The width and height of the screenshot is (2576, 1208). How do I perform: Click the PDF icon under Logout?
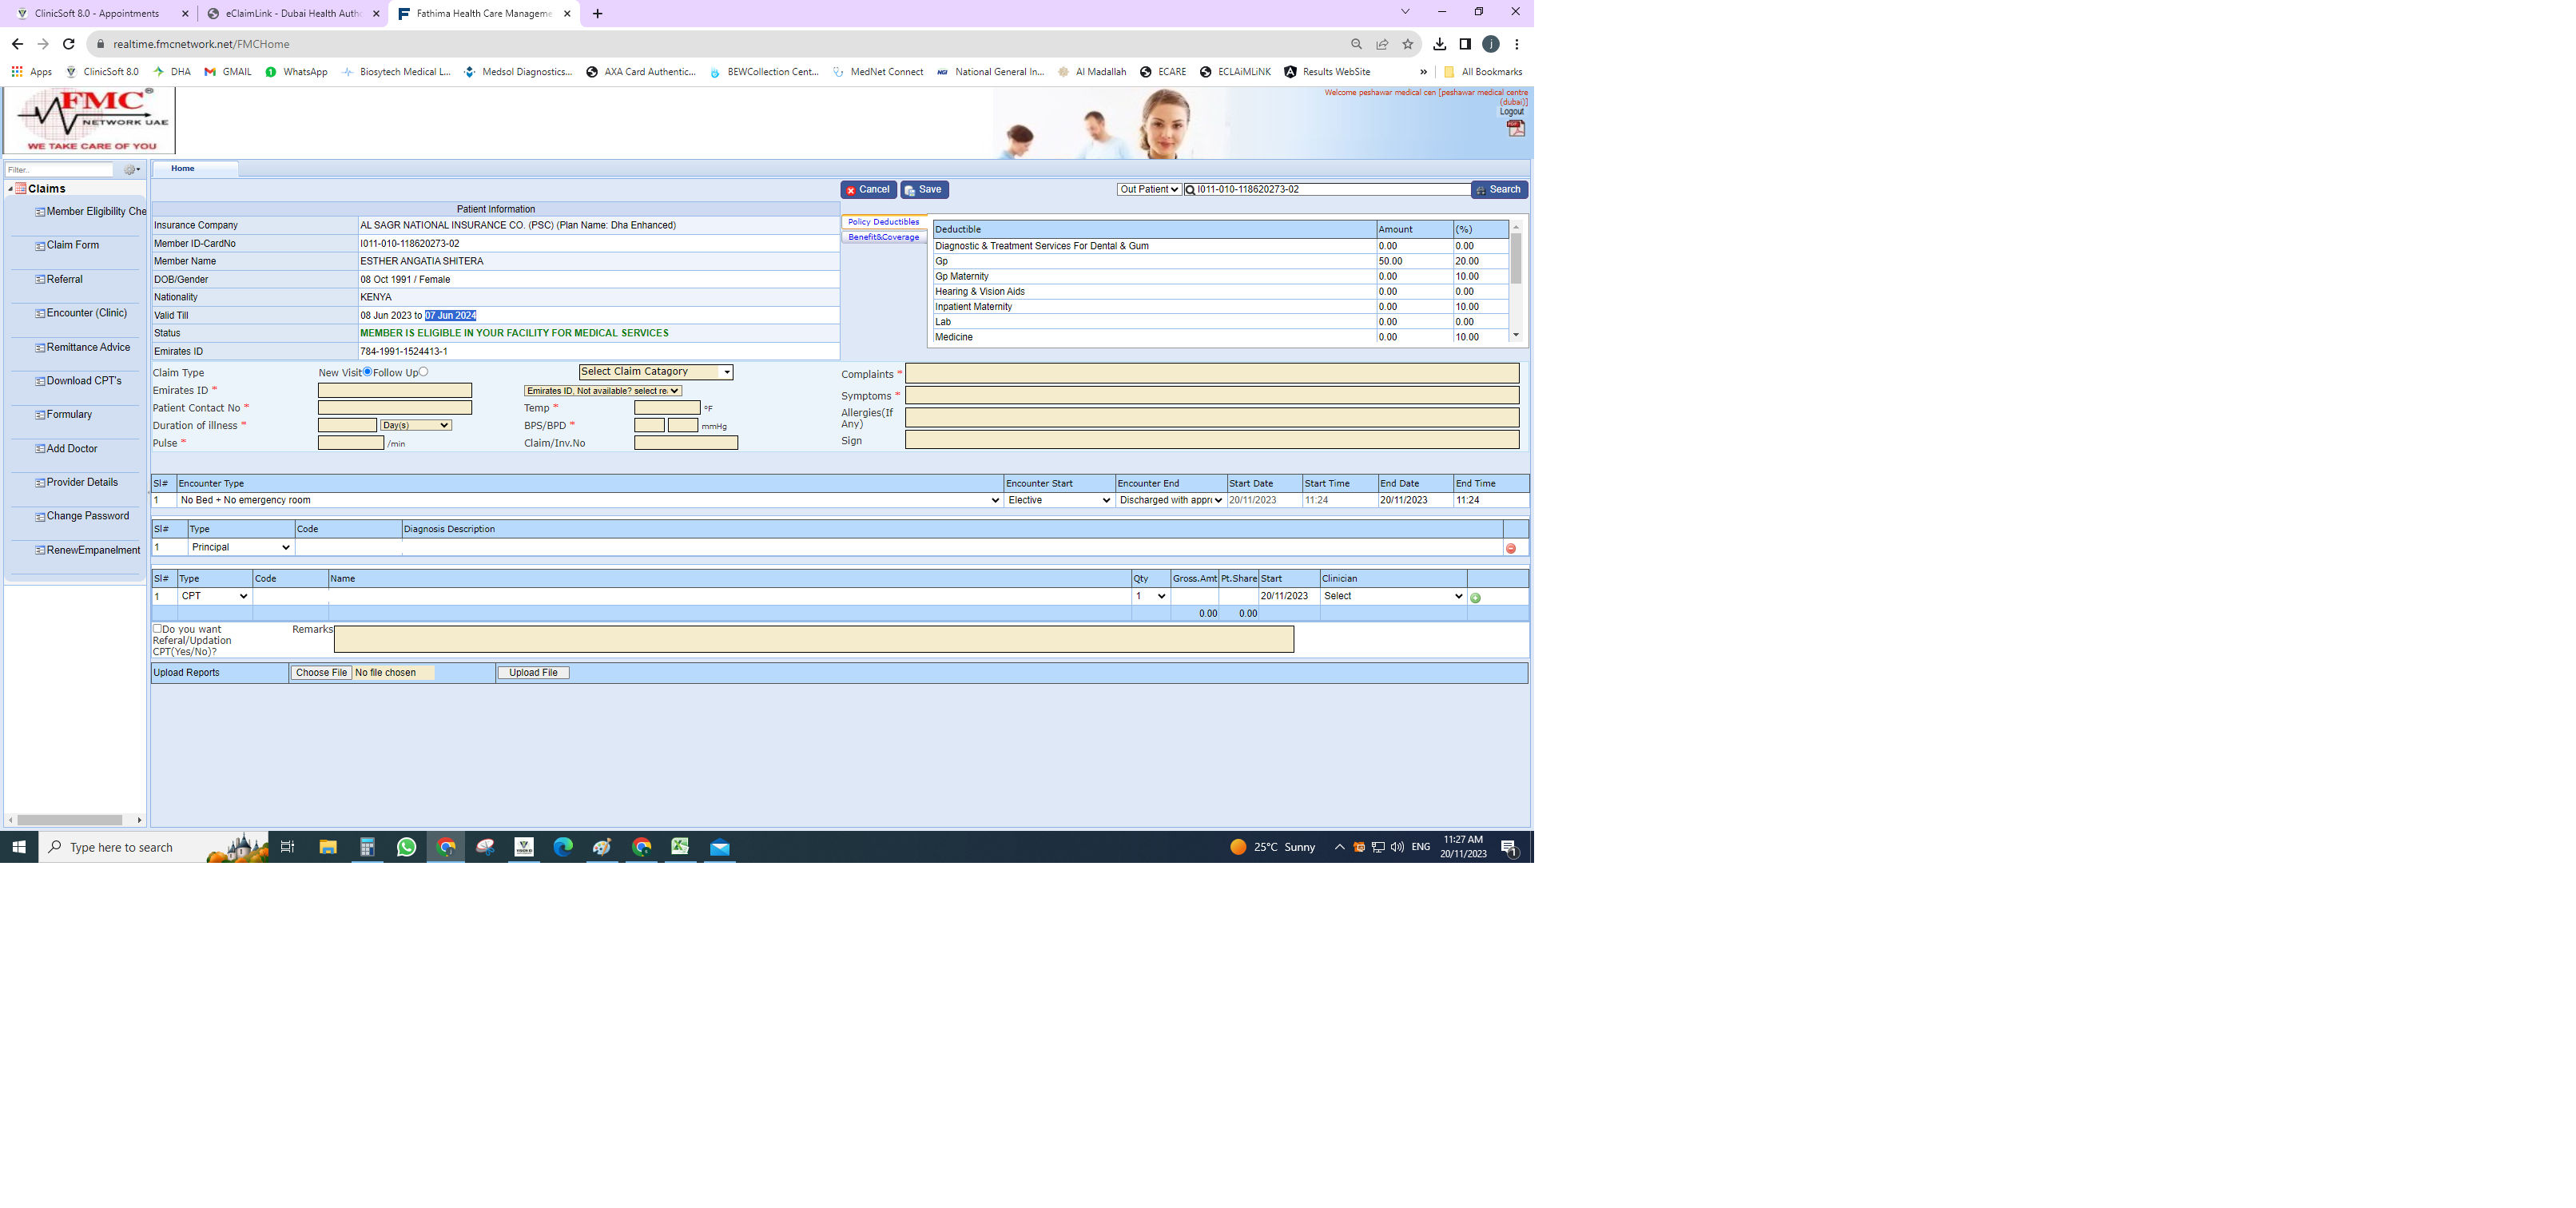point(1515,129)
